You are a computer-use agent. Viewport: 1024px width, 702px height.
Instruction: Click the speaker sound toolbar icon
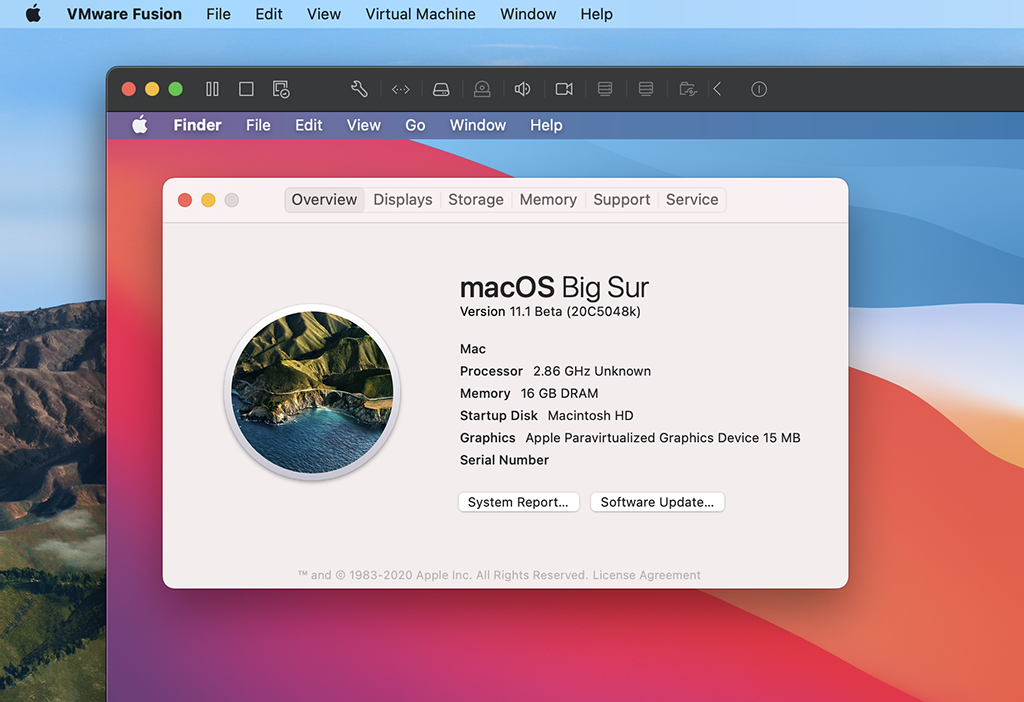pyautogui.click(x=521, y=88)
